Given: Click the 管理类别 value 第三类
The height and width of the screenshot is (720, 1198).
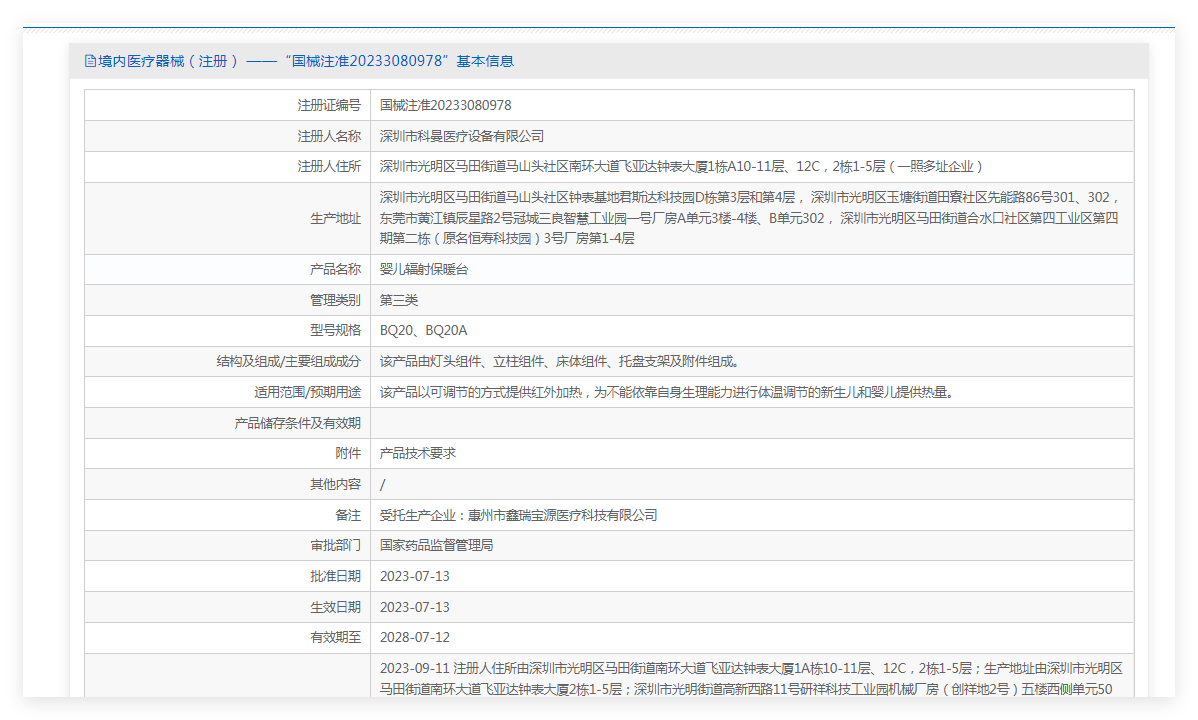Looking at the screenshot, I should (x=399, y=300).
